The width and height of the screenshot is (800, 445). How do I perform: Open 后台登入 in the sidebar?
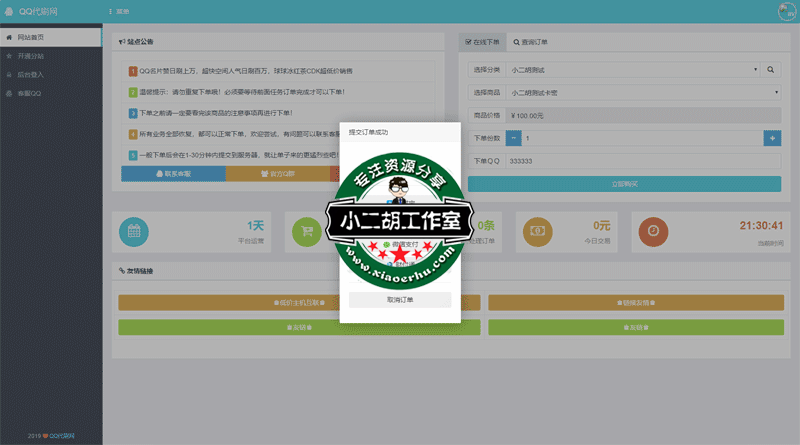coord(31,74)
